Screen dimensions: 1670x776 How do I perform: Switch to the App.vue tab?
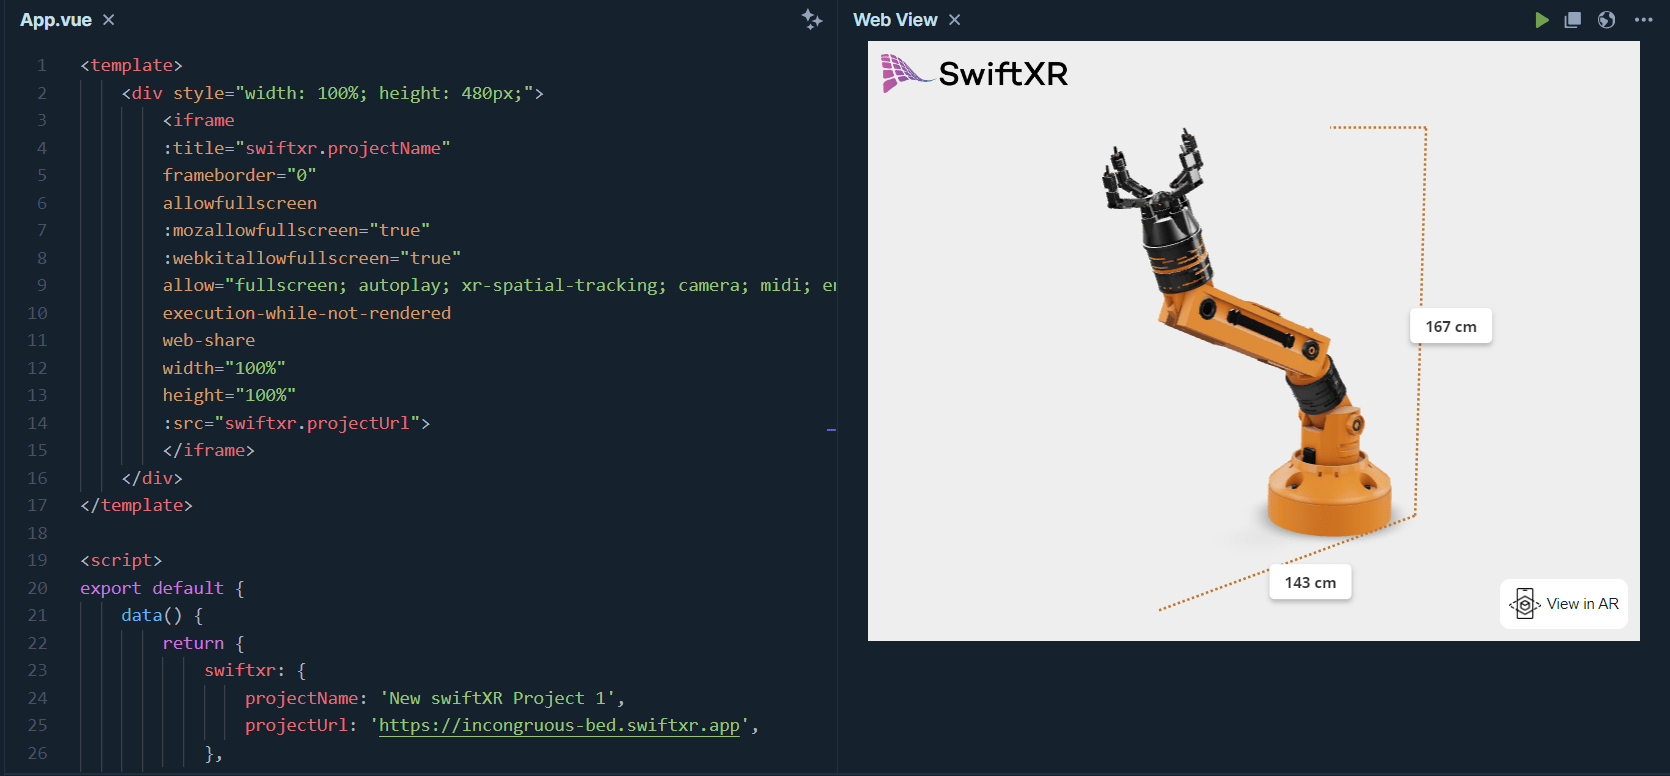coord(56,20)
